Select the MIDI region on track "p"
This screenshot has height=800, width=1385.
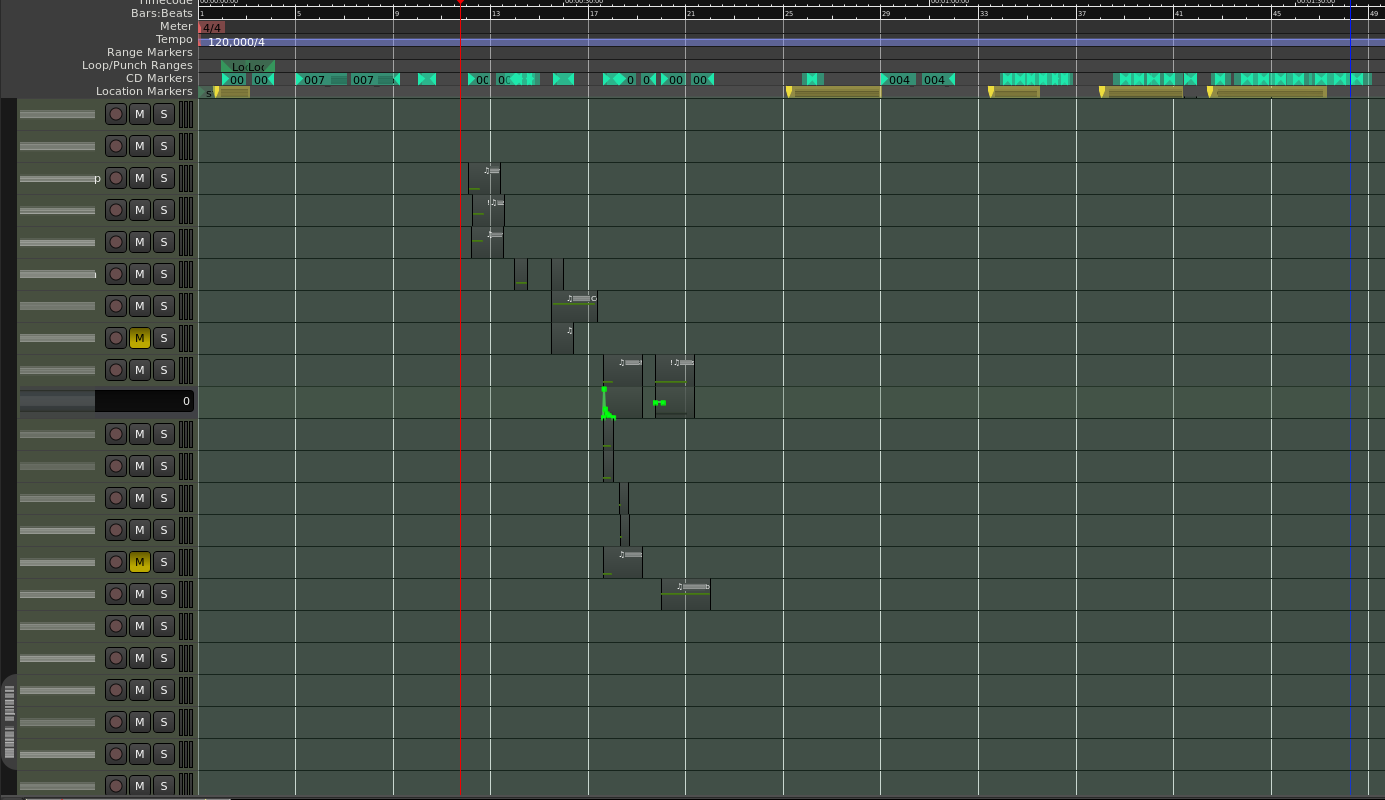pos(485,178)
